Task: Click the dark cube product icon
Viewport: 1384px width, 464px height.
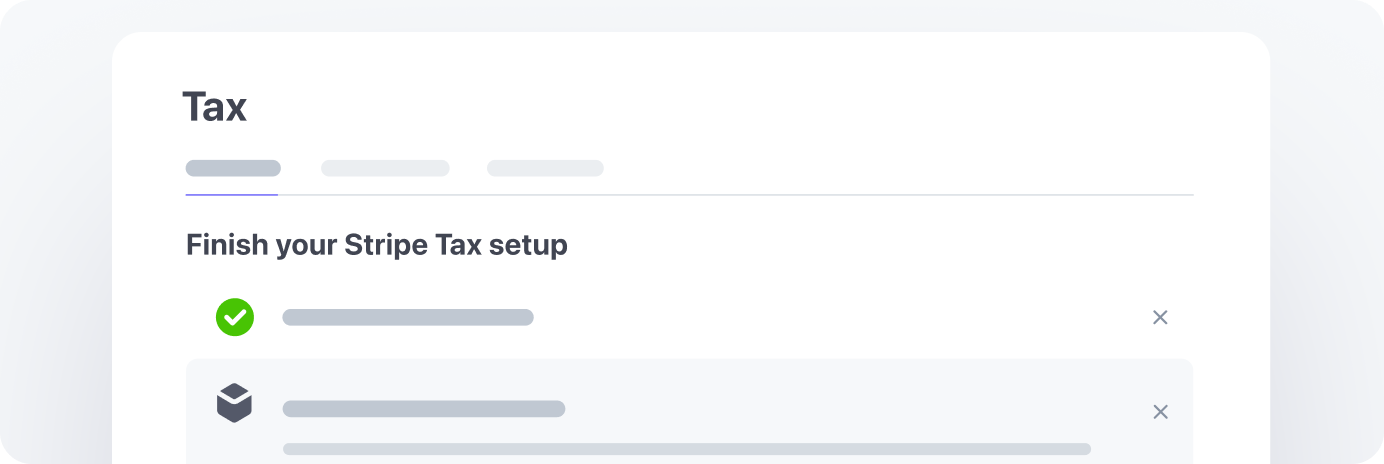Action: pos(234,403)
